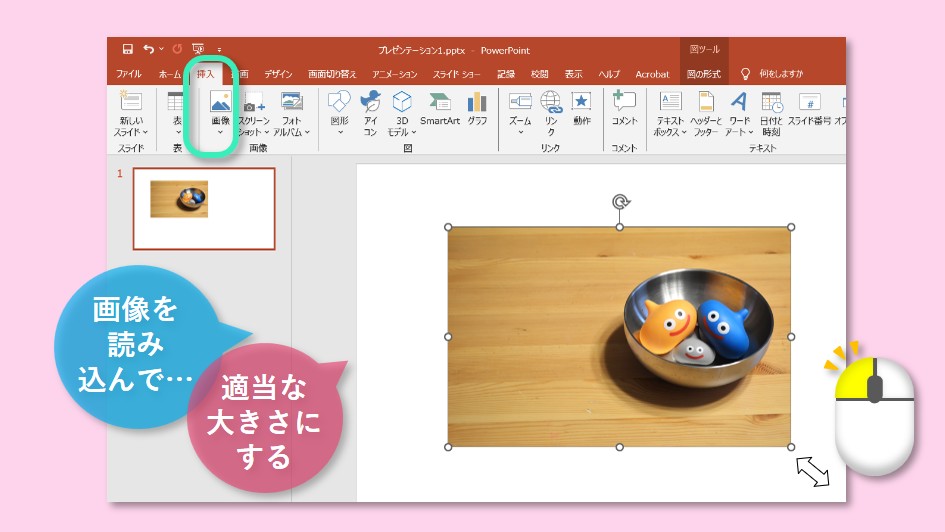Open the 図形 shapes gallery
This screenshot has height=532, width=945.
pos(339,114)
